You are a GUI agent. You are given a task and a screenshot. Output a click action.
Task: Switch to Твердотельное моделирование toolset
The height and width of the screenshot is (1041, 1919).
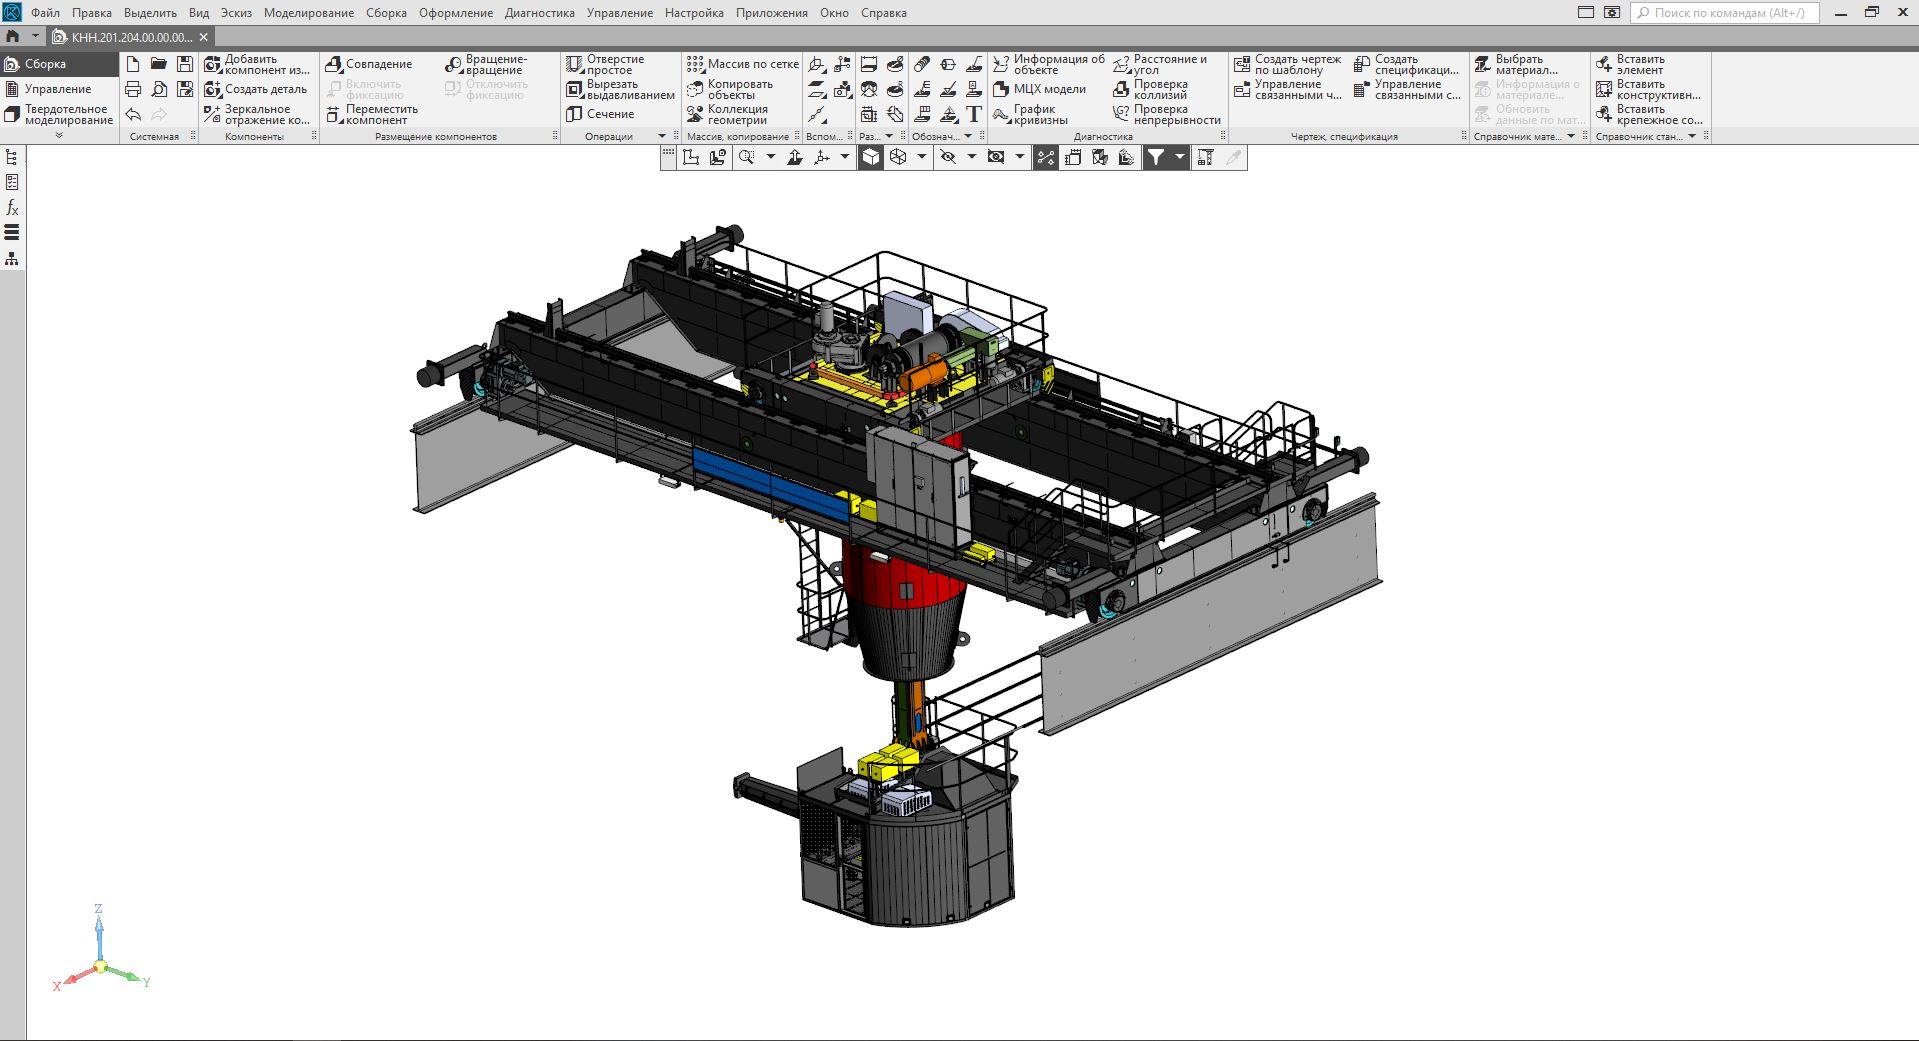point(58,115)
